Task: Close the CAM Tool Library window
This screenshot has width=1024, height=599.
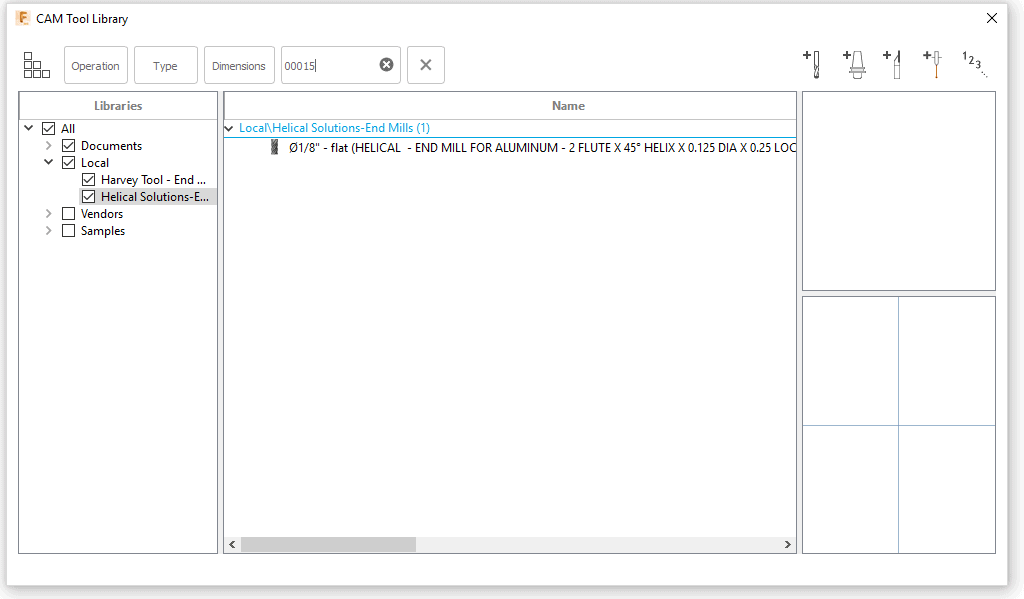Action: pyautogui.click(x=992, y=18)
